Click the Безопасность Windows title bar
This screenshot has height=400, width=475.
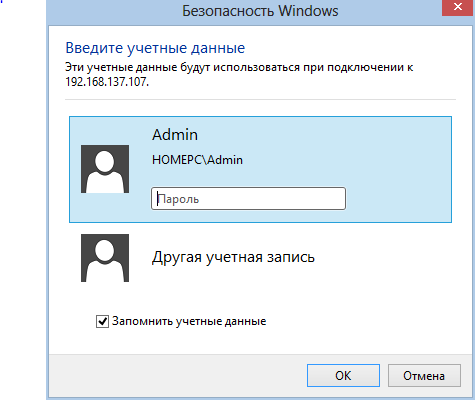260,11
